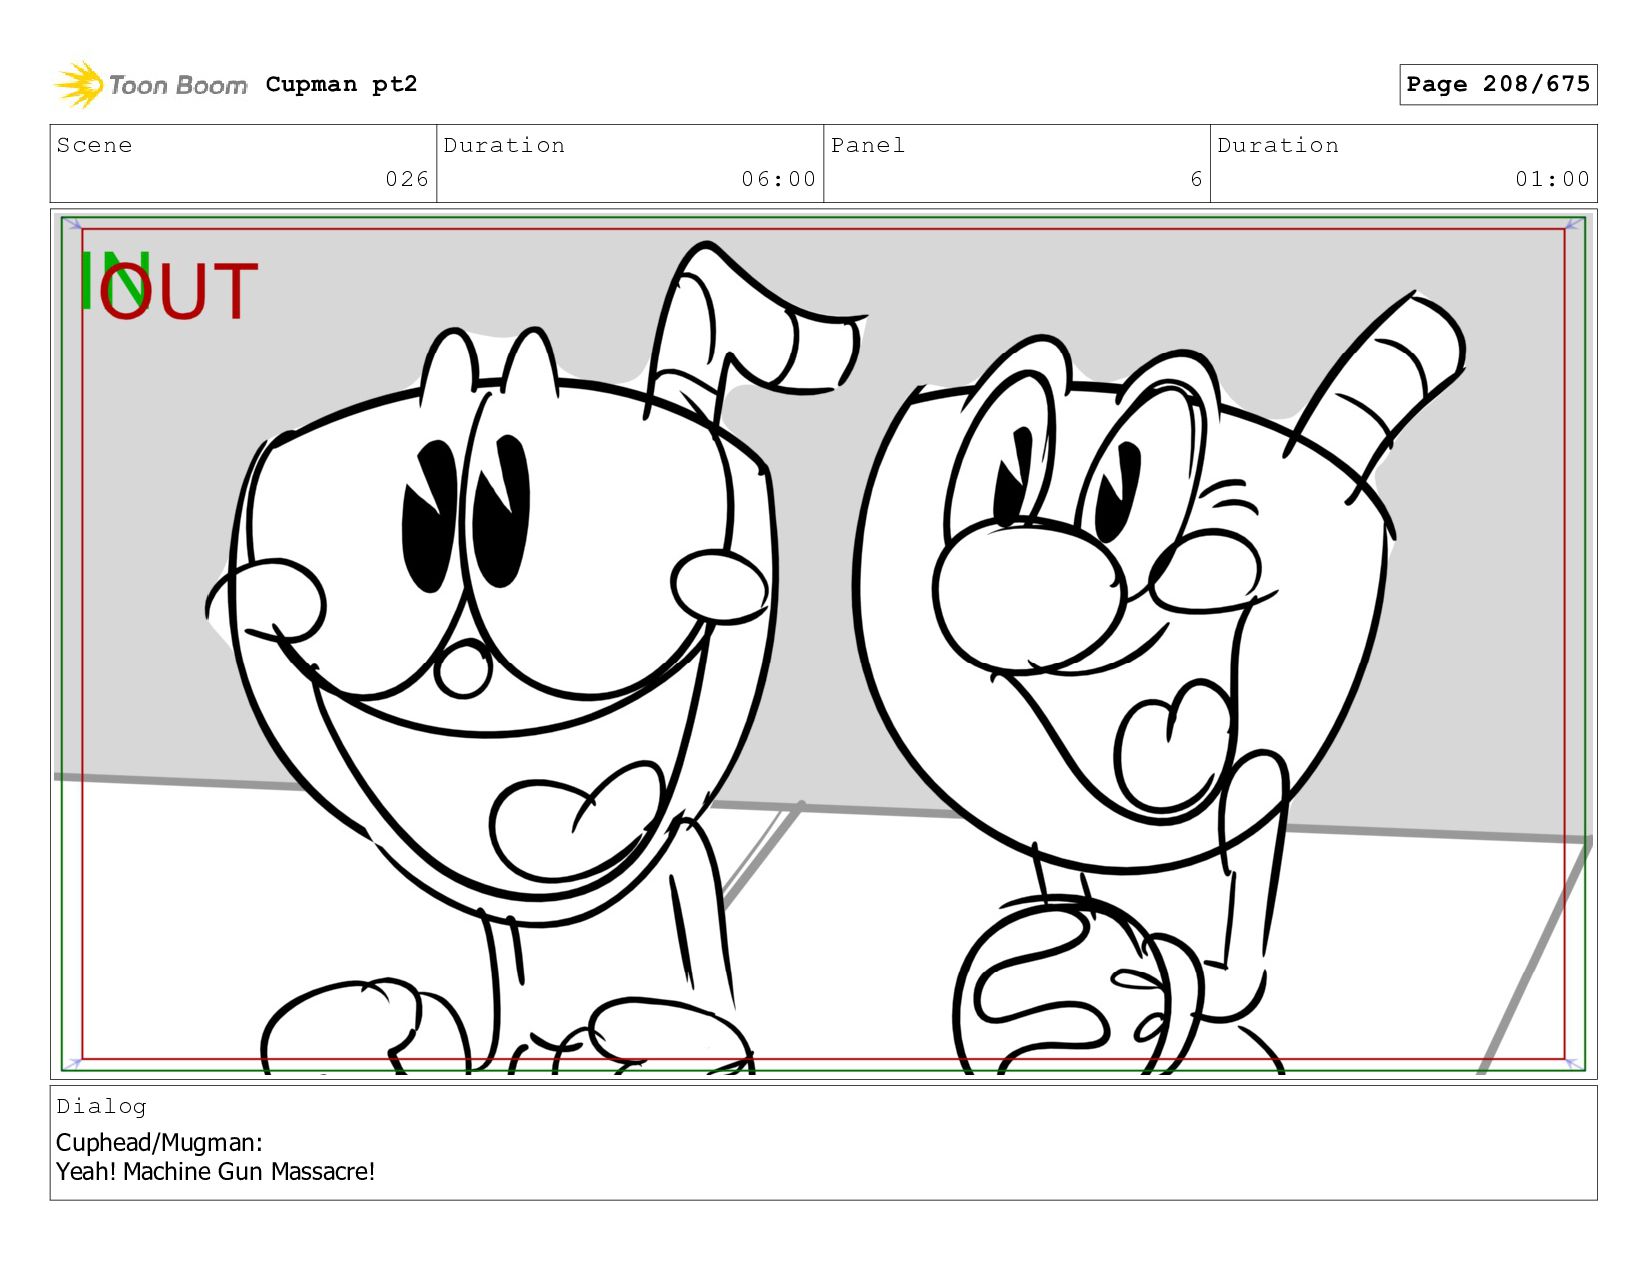Click the green 'IN' camera marker

coord(114,279)
